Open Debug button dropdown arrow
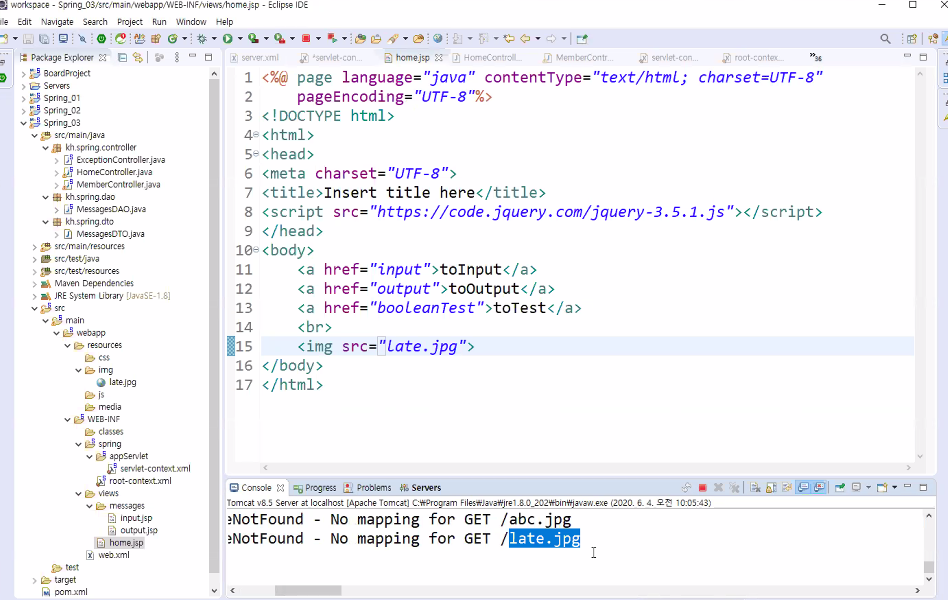948x600 pixels. (x=214, y=39)
